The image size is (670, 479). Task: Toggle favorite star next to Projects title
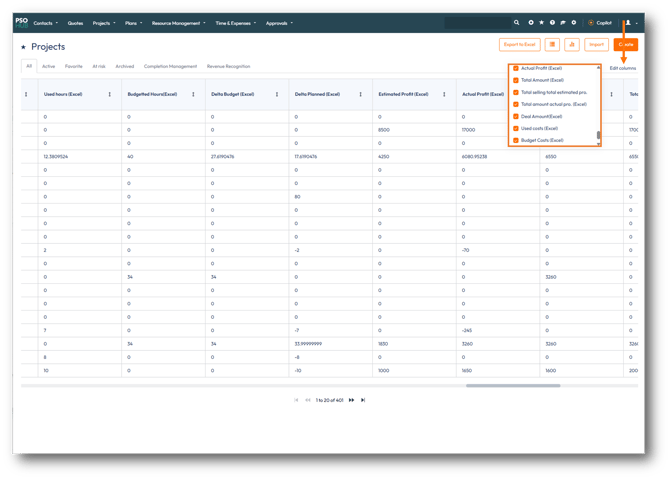[24, 47]
